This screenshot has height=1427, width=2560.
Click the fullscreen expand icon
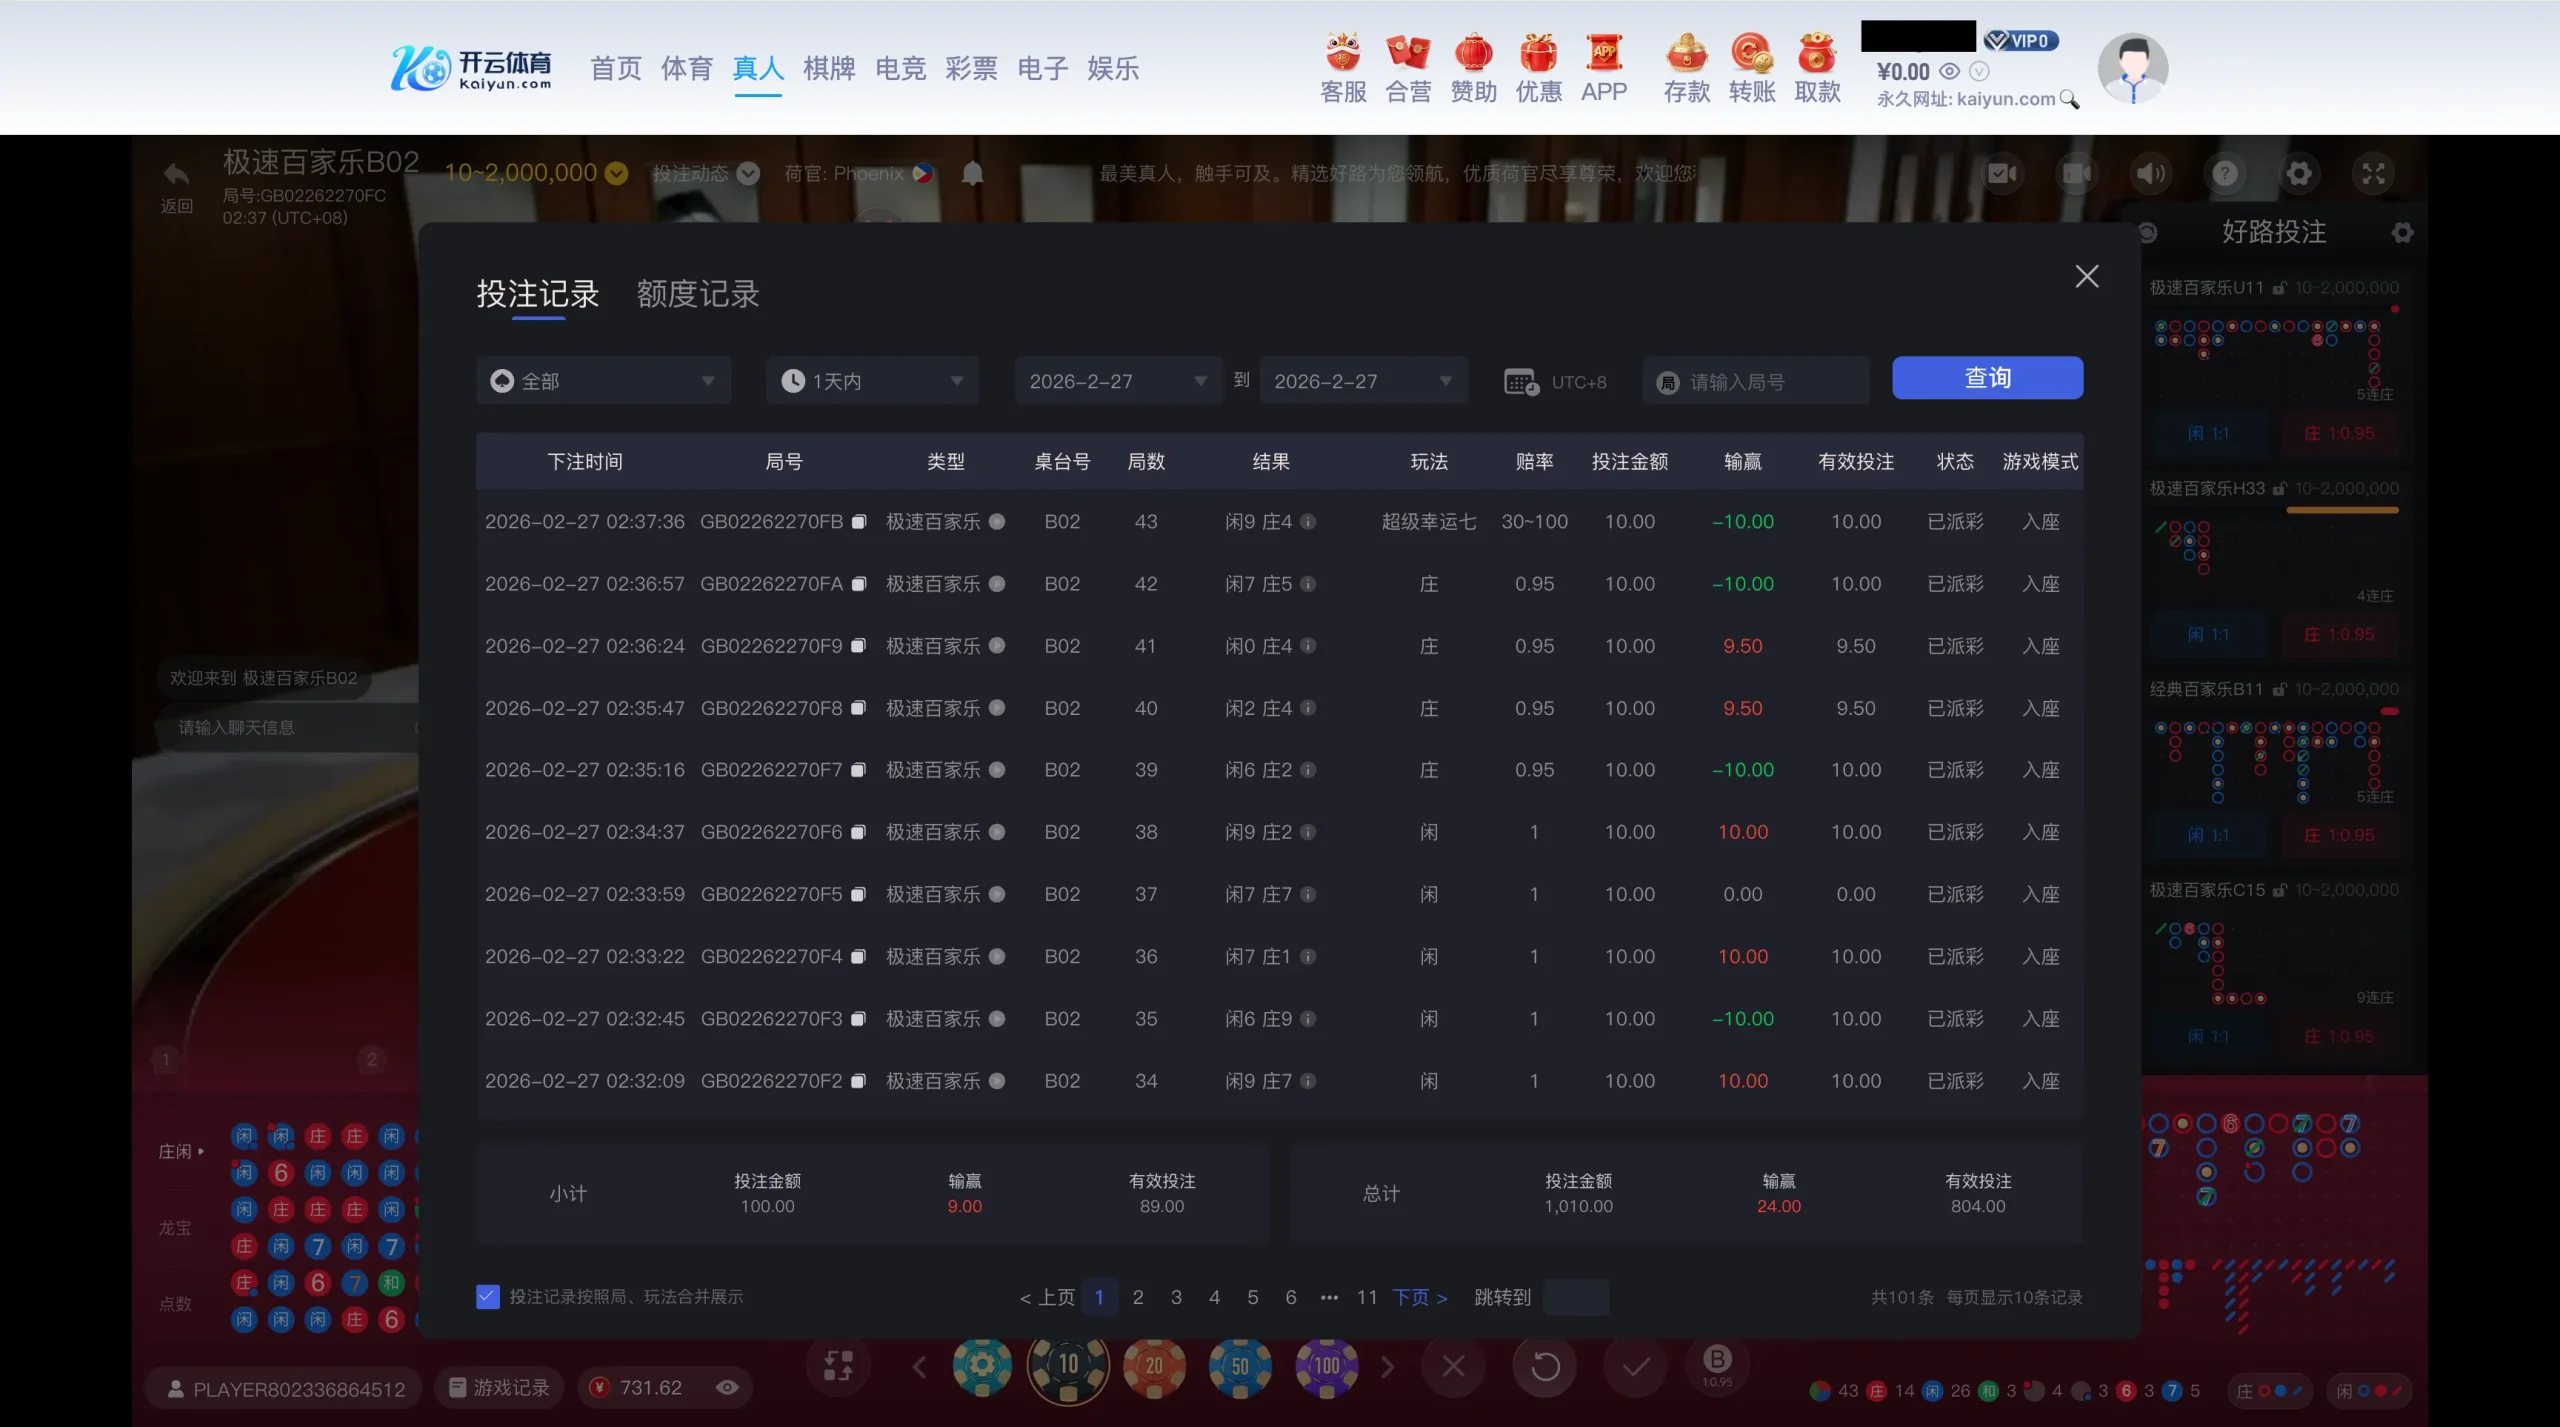2373,174
